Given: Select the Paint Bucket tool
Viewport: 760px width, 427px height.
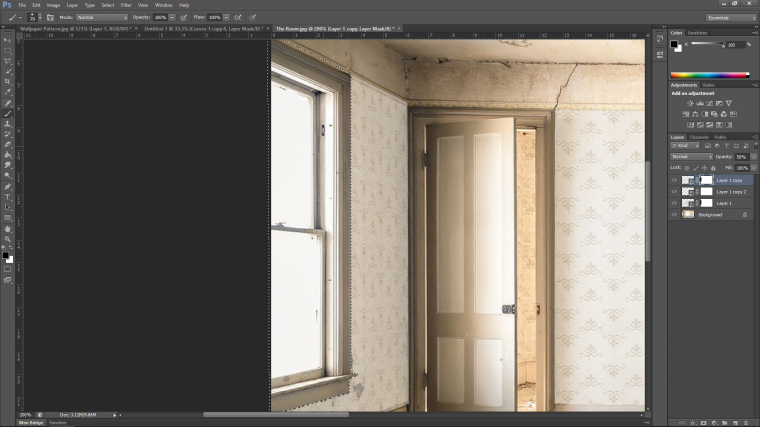Looking at the screenshot, I should click(x=7, y=155).
